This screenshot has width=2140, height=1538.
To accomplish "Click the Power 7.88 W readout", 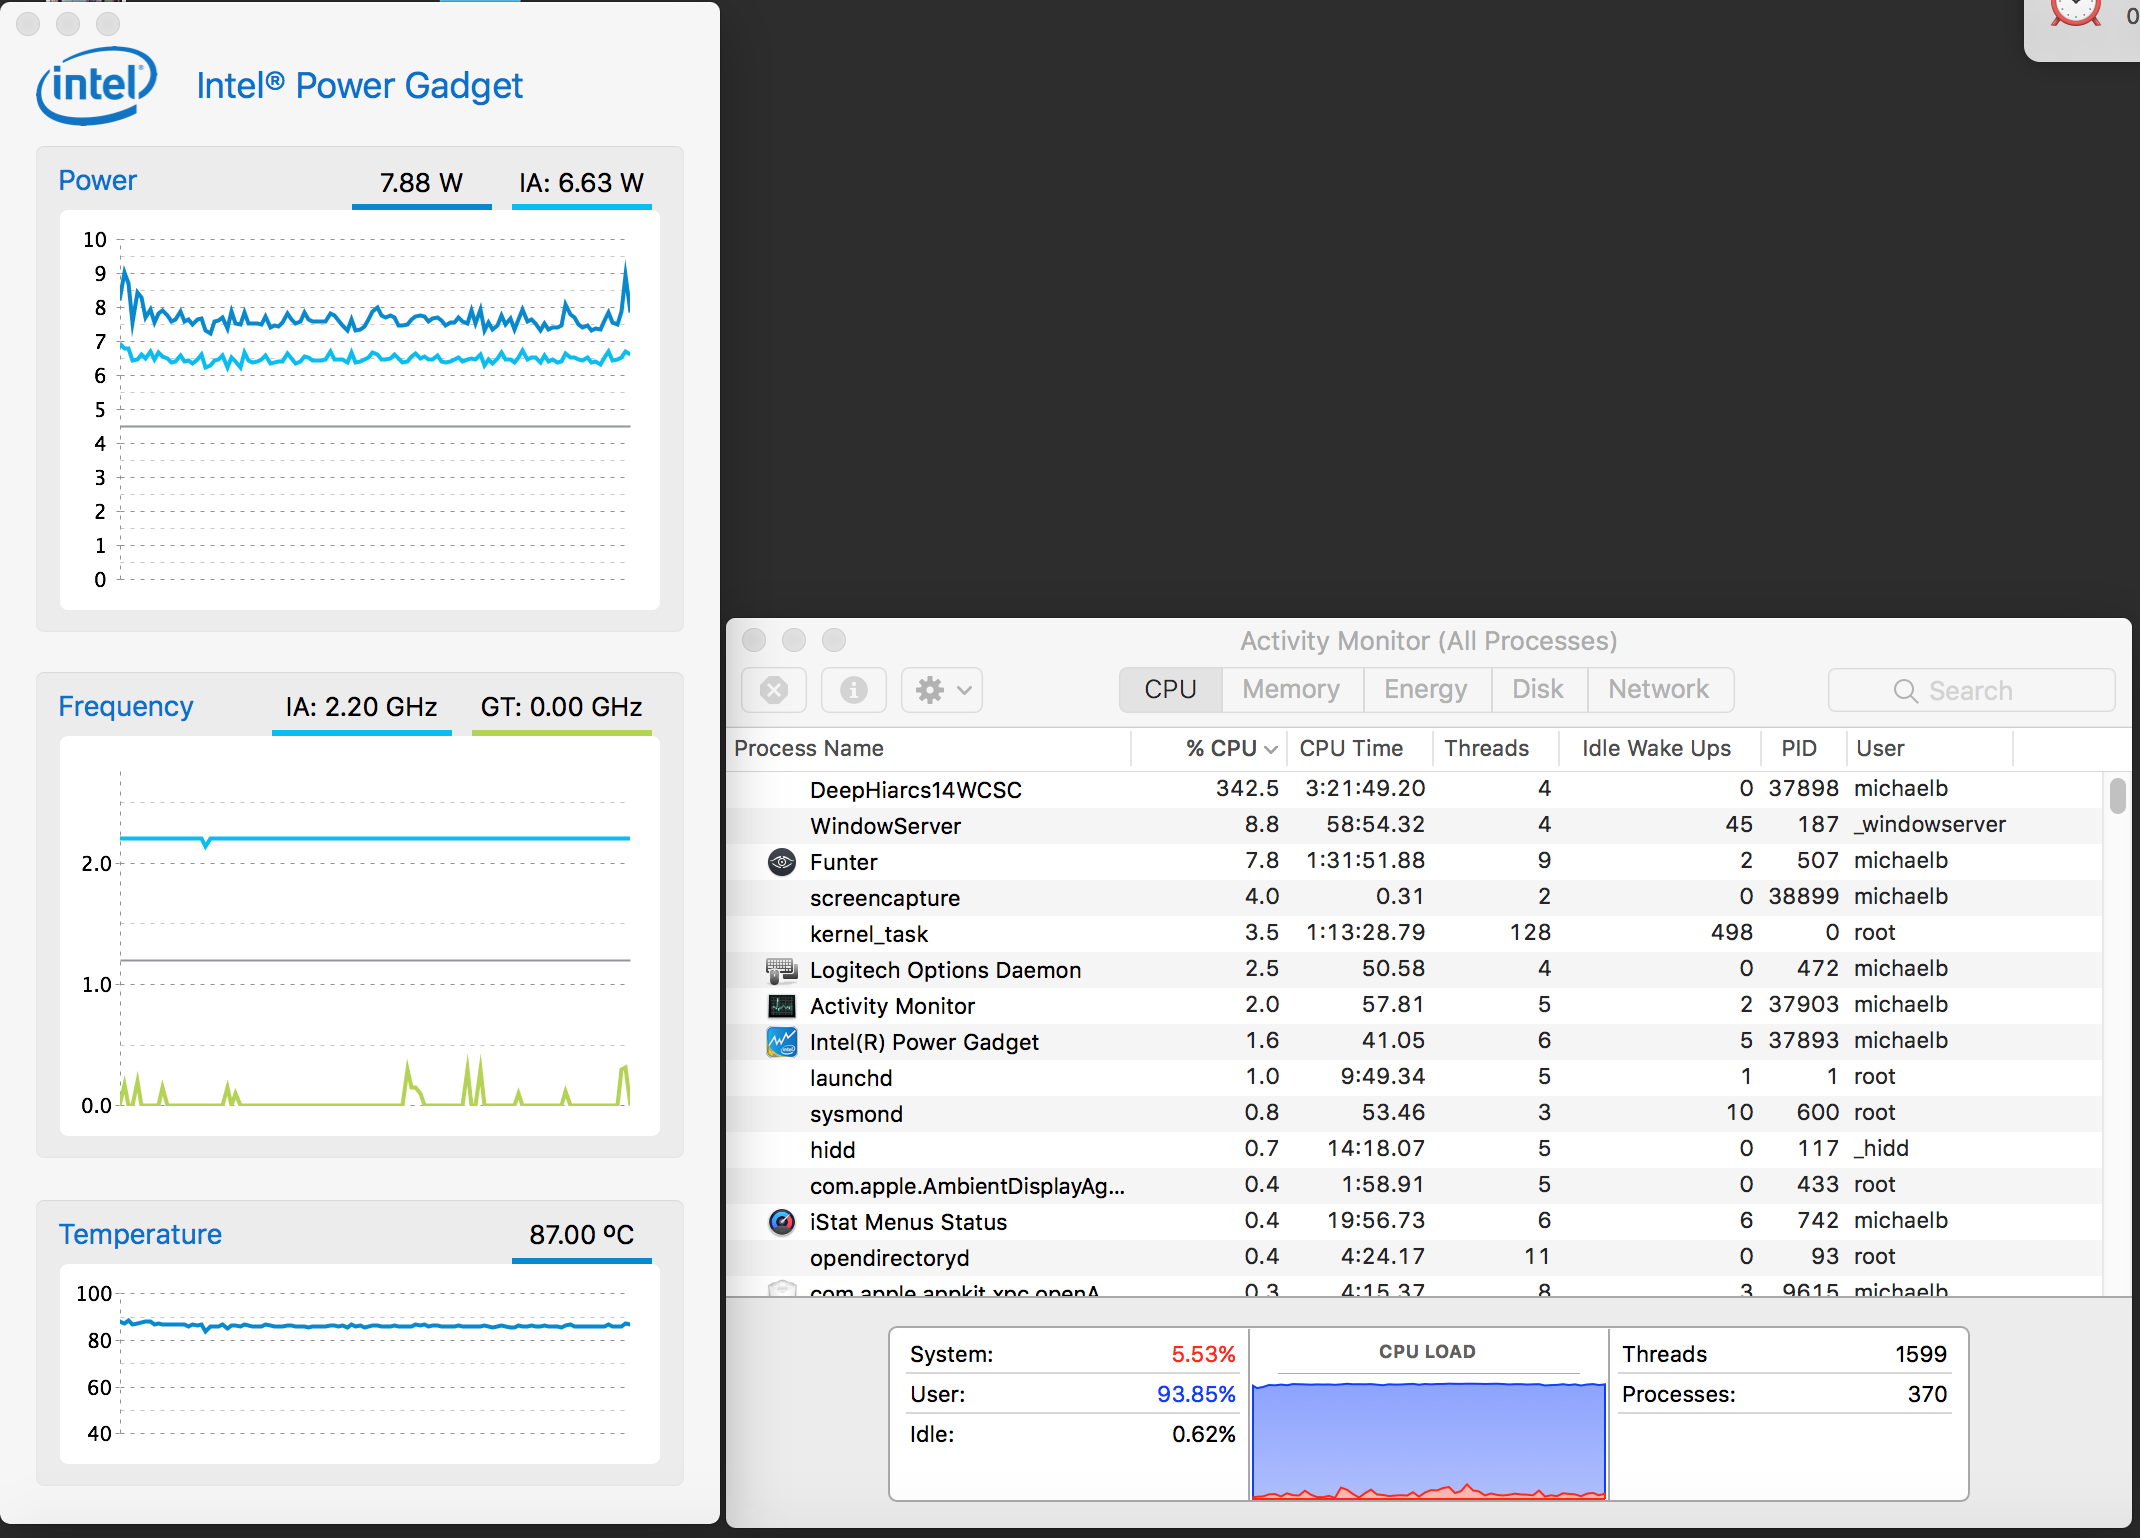I will pos(421,183).
